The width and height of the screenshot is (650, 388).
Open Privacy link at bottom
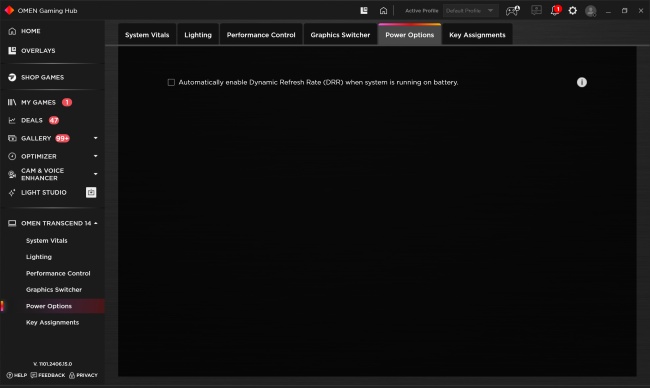tap(83, 375)
